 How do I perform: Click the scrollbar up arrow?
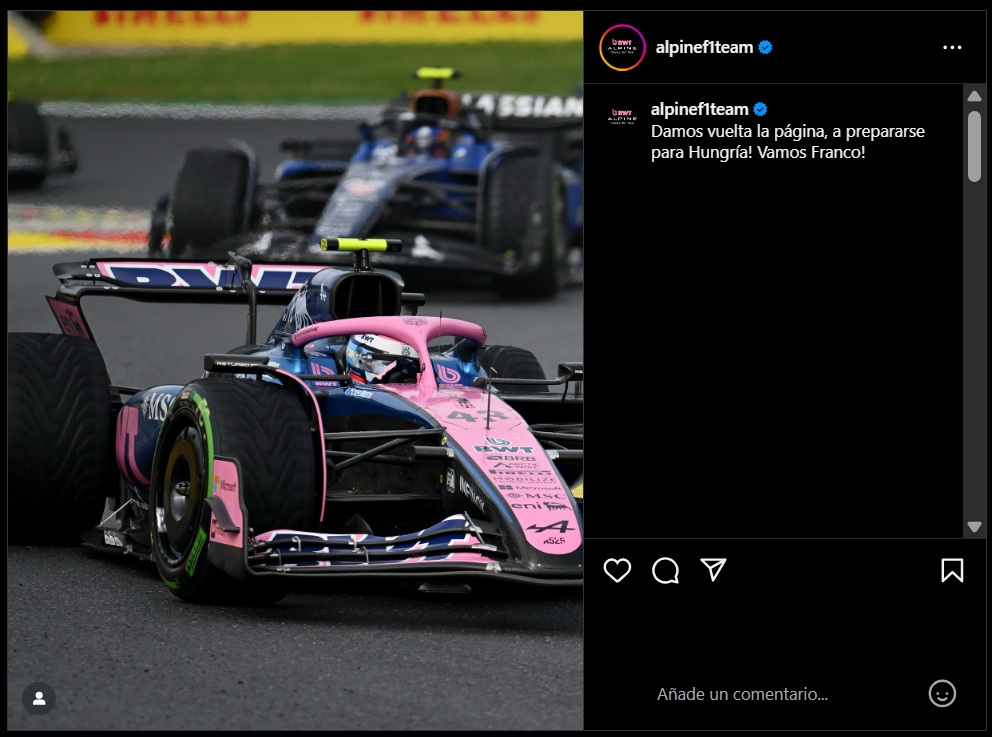(x=974, y=96)
